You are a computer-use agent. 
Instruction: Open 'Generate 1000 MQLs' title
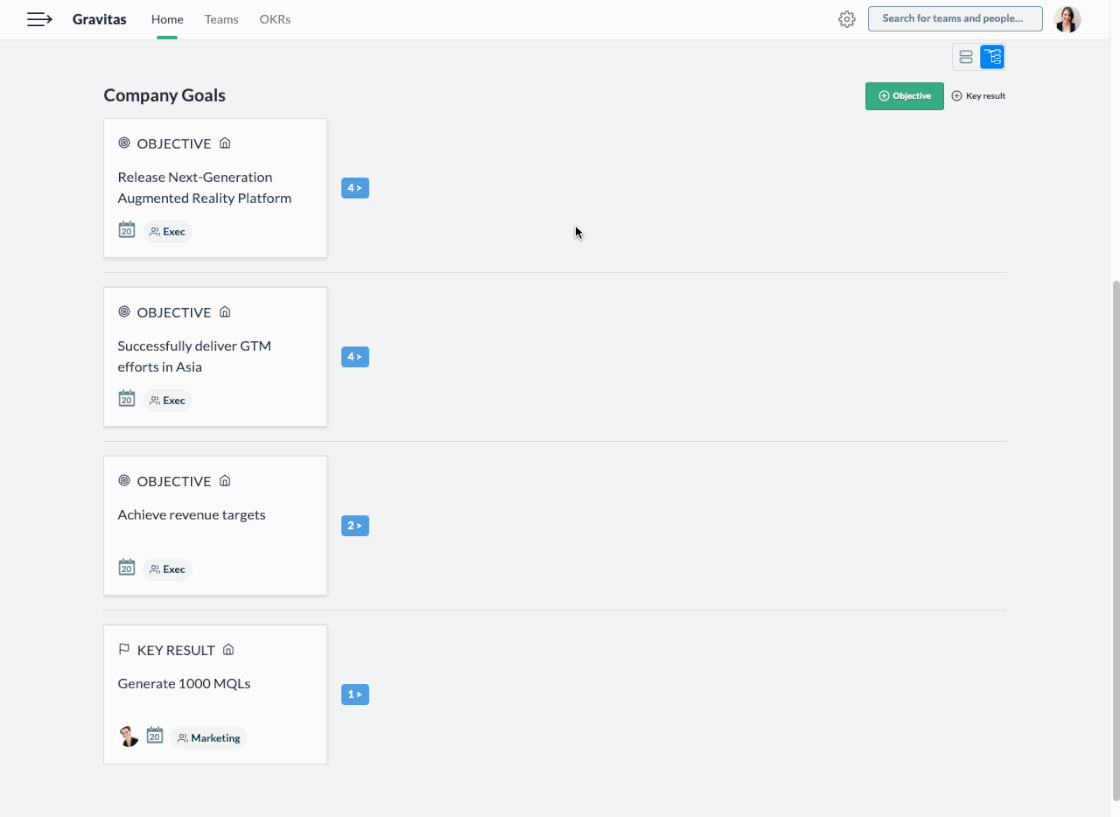[x=184, y=683]
